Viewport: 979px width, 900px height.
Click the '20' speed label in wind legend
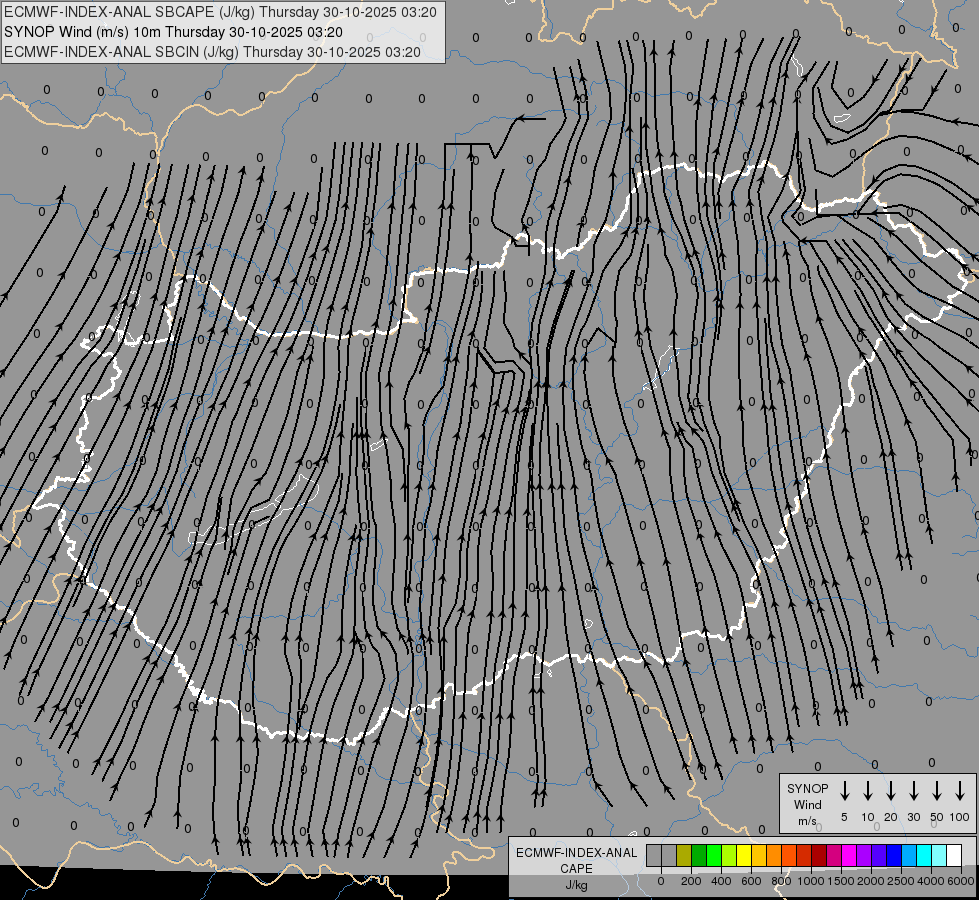(890, 817)
